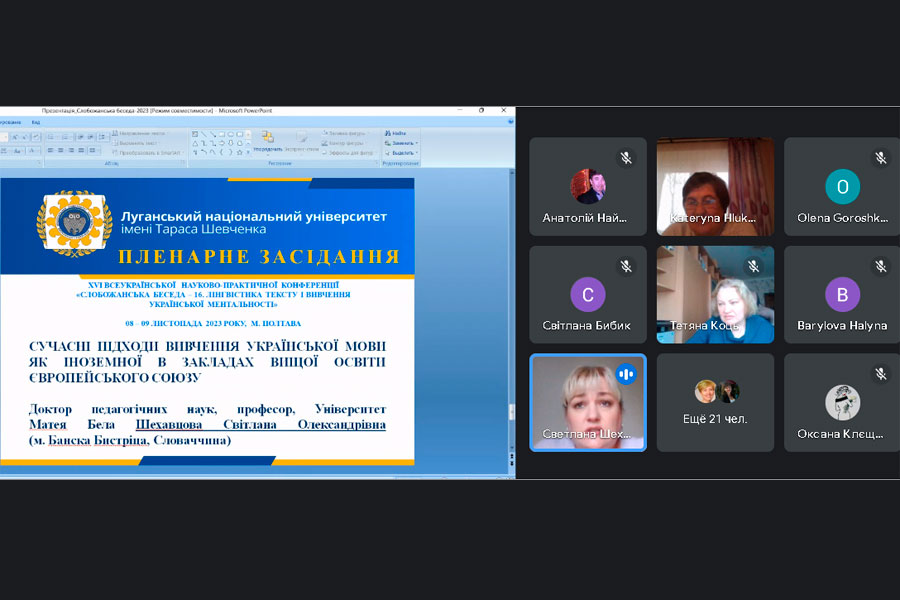The height and width of the screenshot is (600, 900).
Task: Decrease the font size
Action: point(25,137)
